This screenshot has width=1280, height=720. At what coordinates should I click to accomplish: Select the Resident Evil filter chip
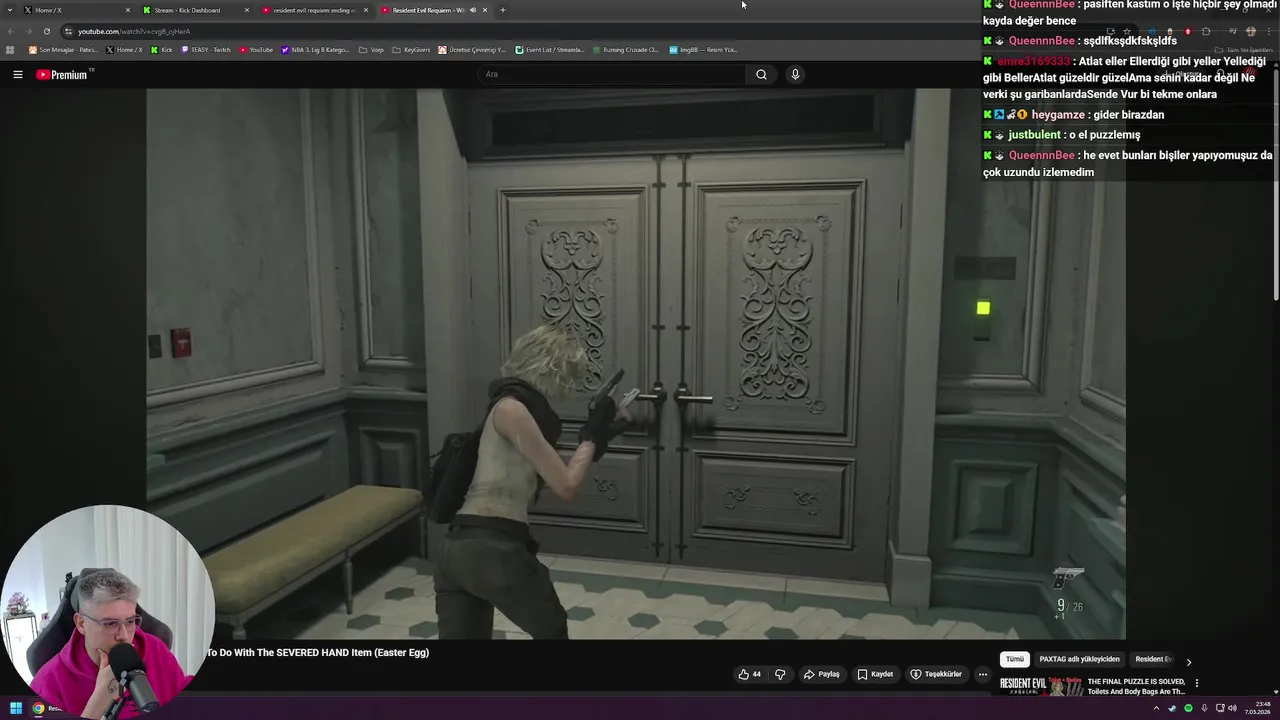tap(1153, 659)
